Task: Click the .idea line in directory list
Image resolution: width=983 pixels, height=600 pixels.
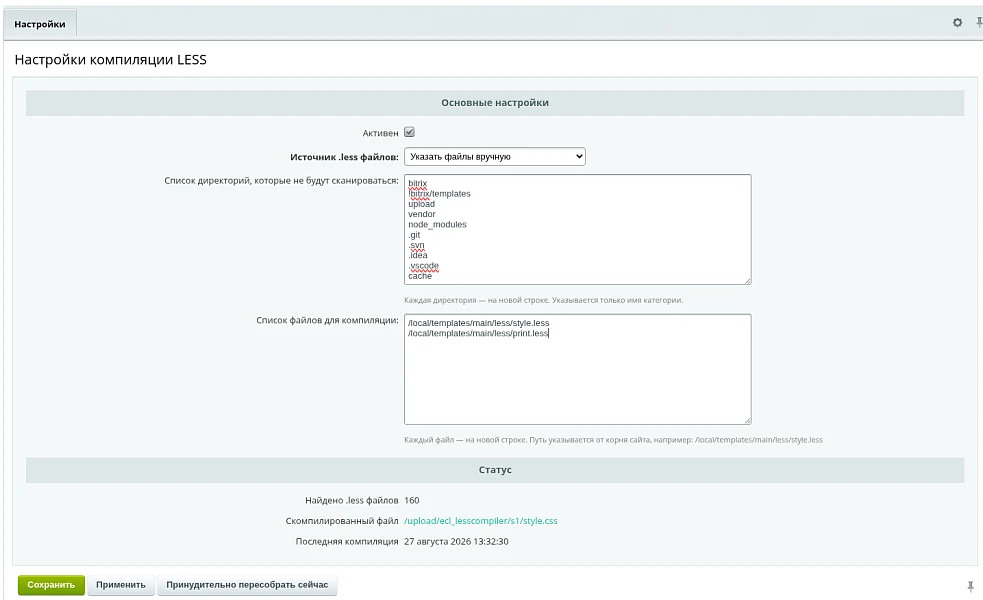Action: (x=418, y=255)
